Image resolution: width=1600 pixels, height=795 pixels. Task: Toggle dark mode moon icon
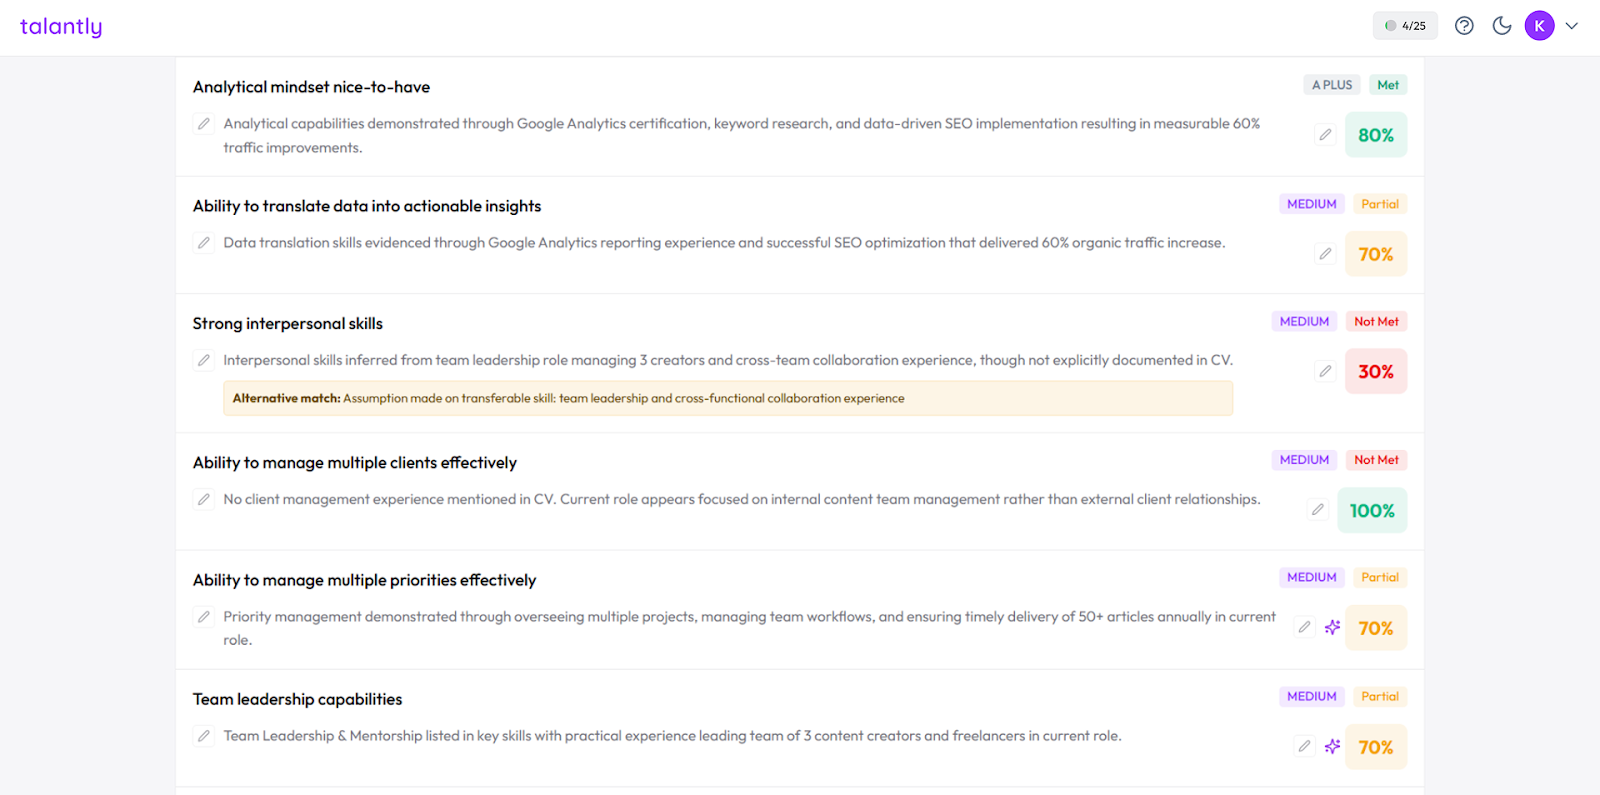click(1502, 26)
